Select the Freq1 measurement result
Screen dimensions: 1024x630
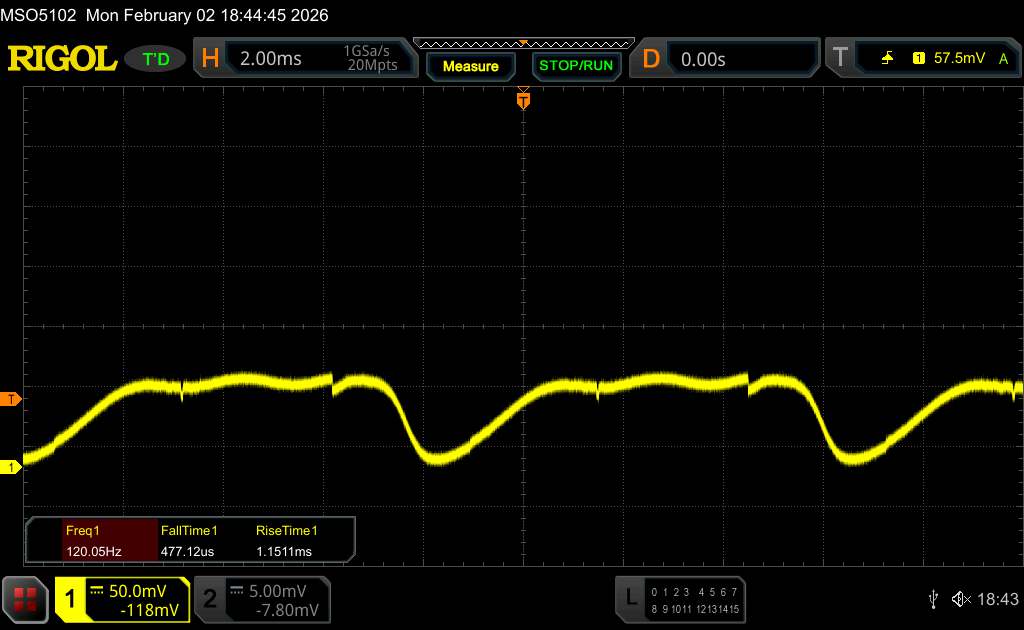click(x=90, y=540)
